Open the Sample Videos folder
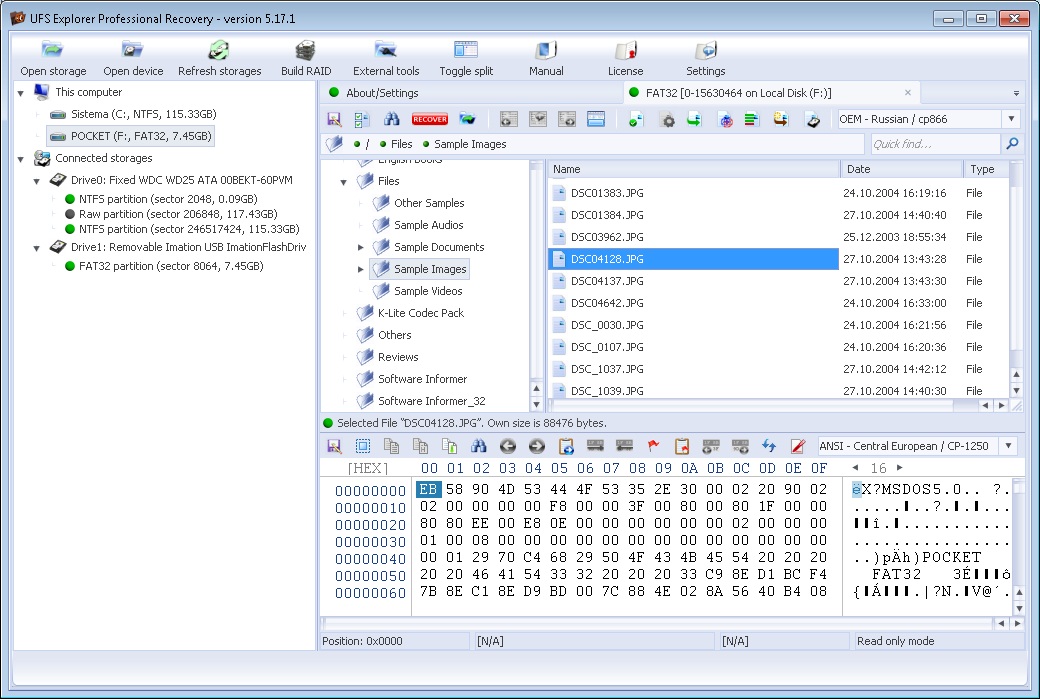This screenshot has width=1040, height=699. [x=428, y=291]
